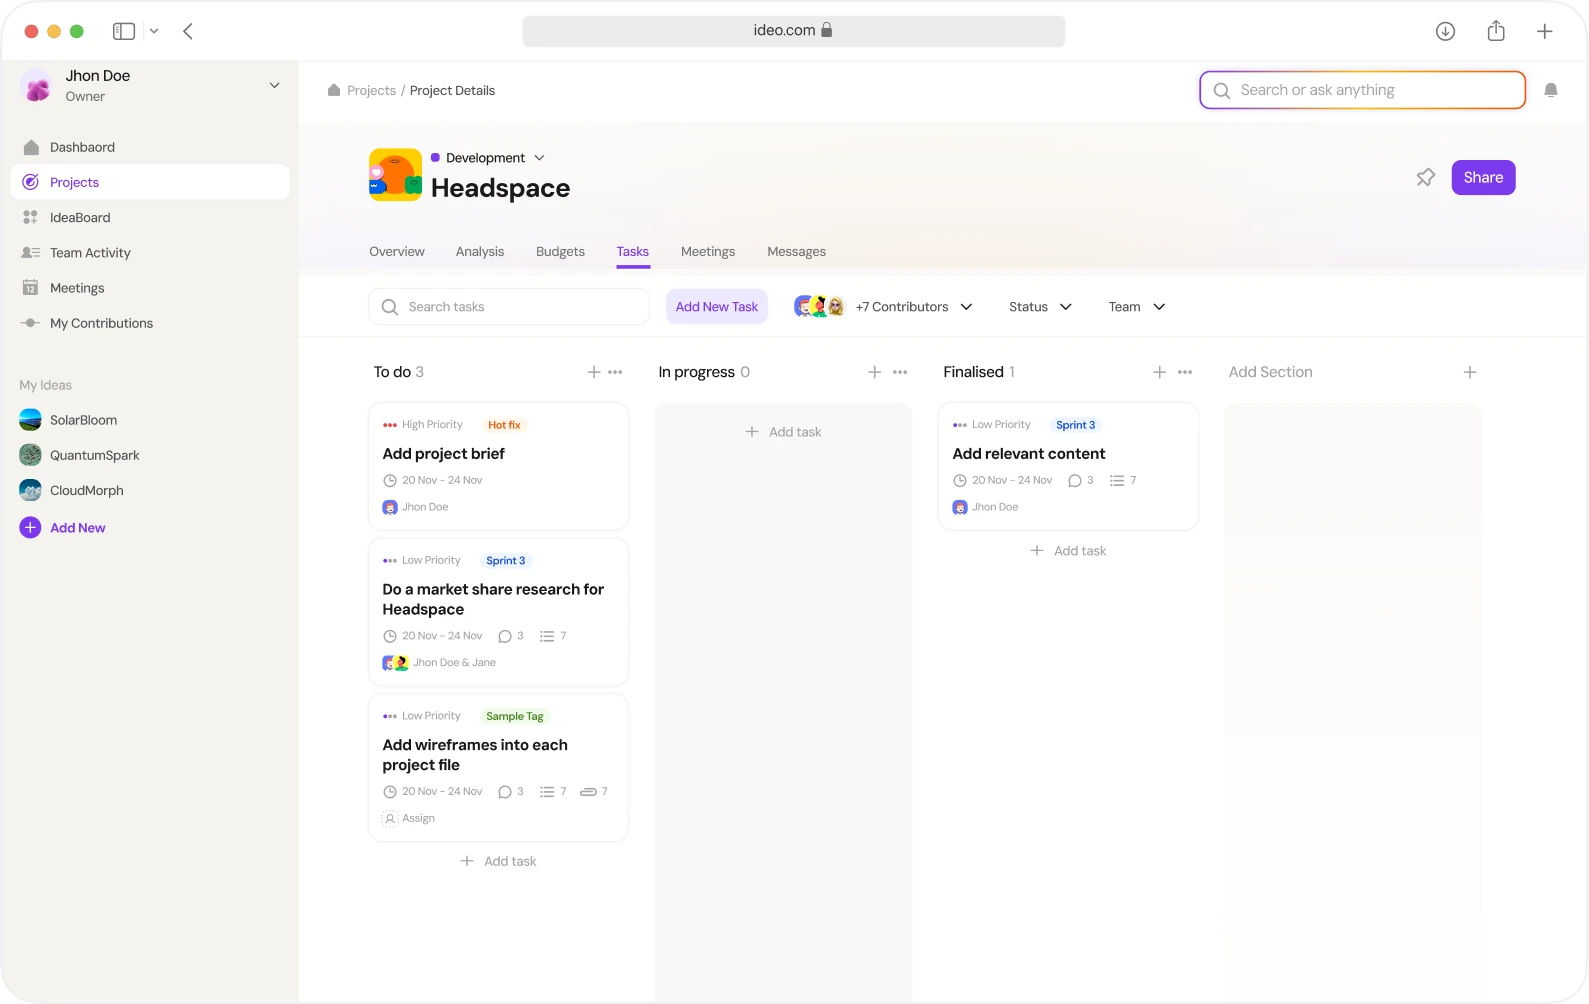This screenshot has height=1004, width=1589.
Task: Click Sprint 3 tag on Add relevant content
Action: pos(1076,425)
